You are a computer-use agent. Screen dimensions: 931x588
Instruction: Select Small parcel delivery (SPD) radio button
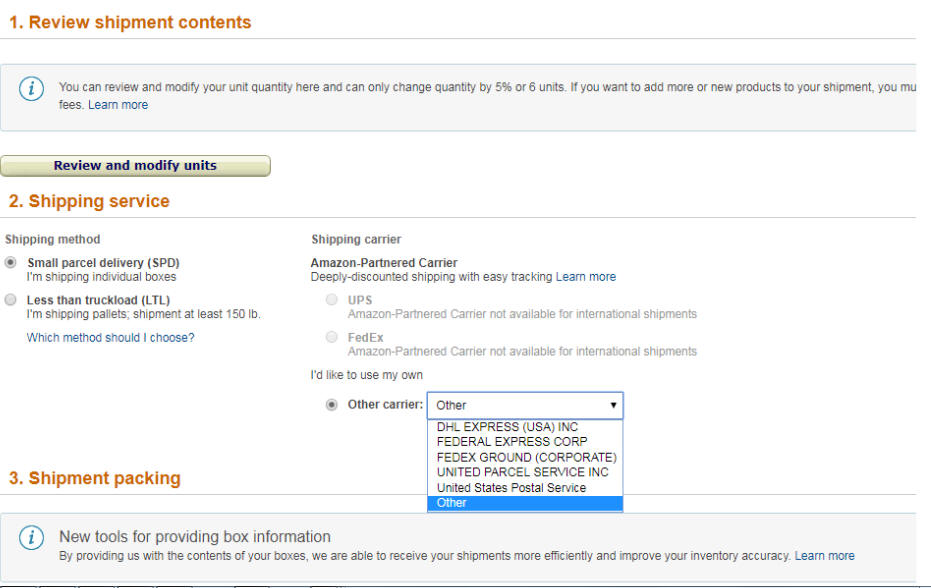[x=11, y=262]
